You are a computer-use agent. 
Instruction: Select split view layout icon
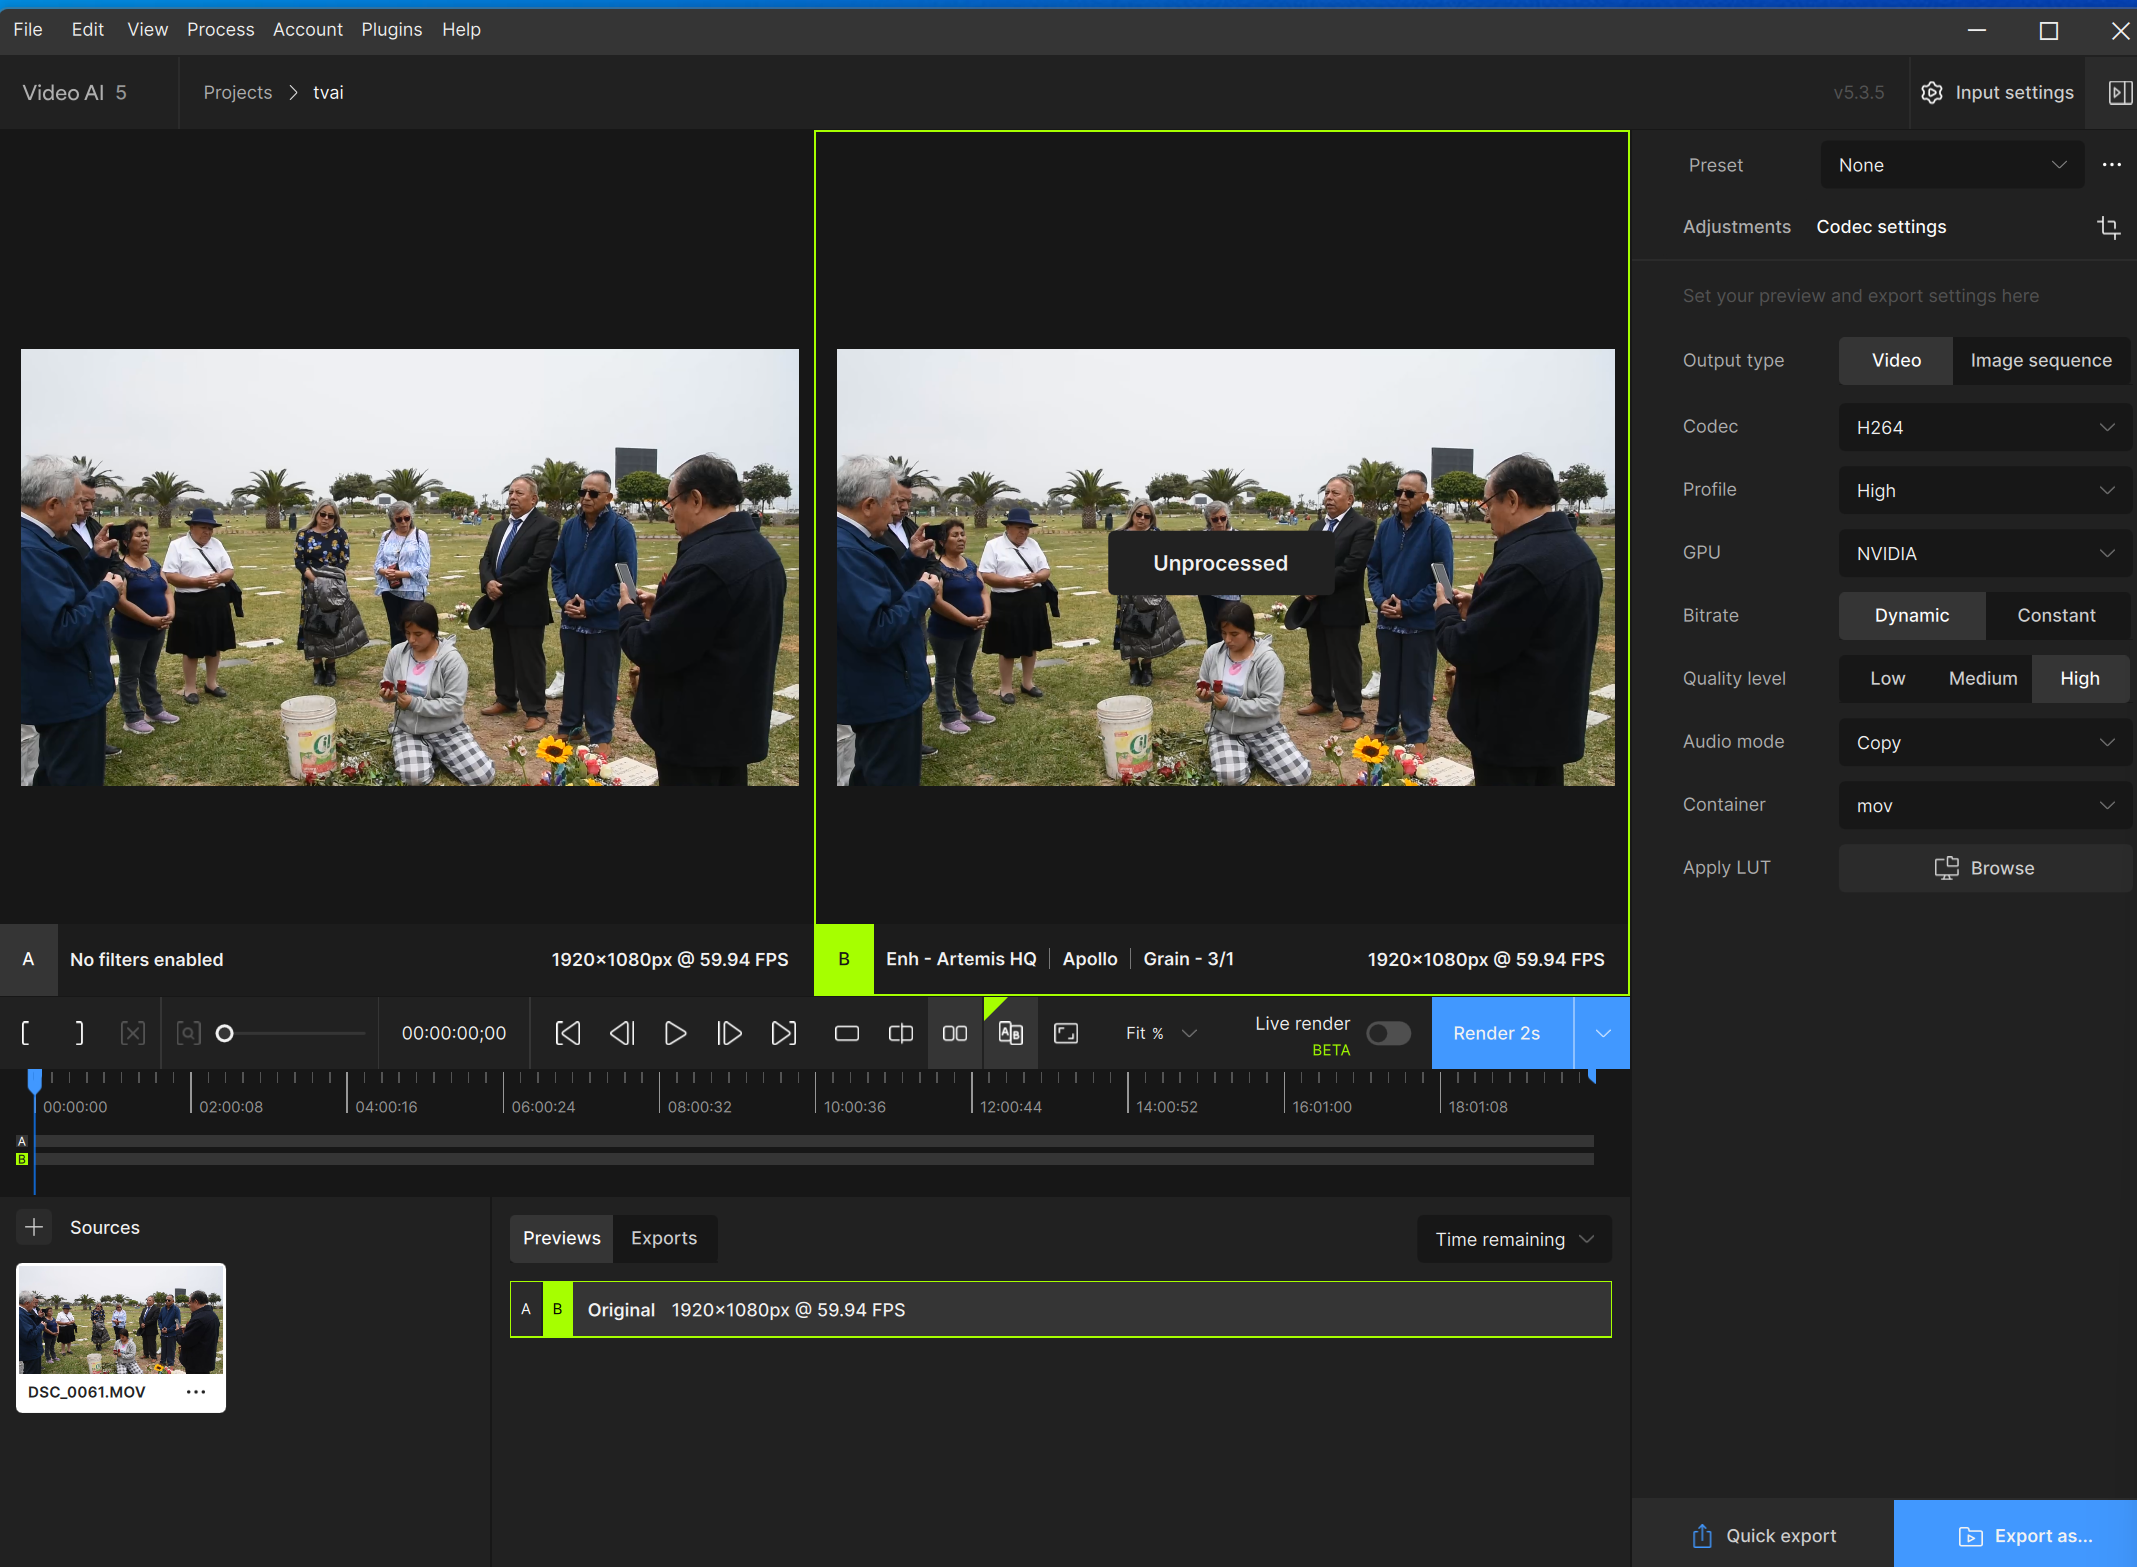[x=900, y=1033]
